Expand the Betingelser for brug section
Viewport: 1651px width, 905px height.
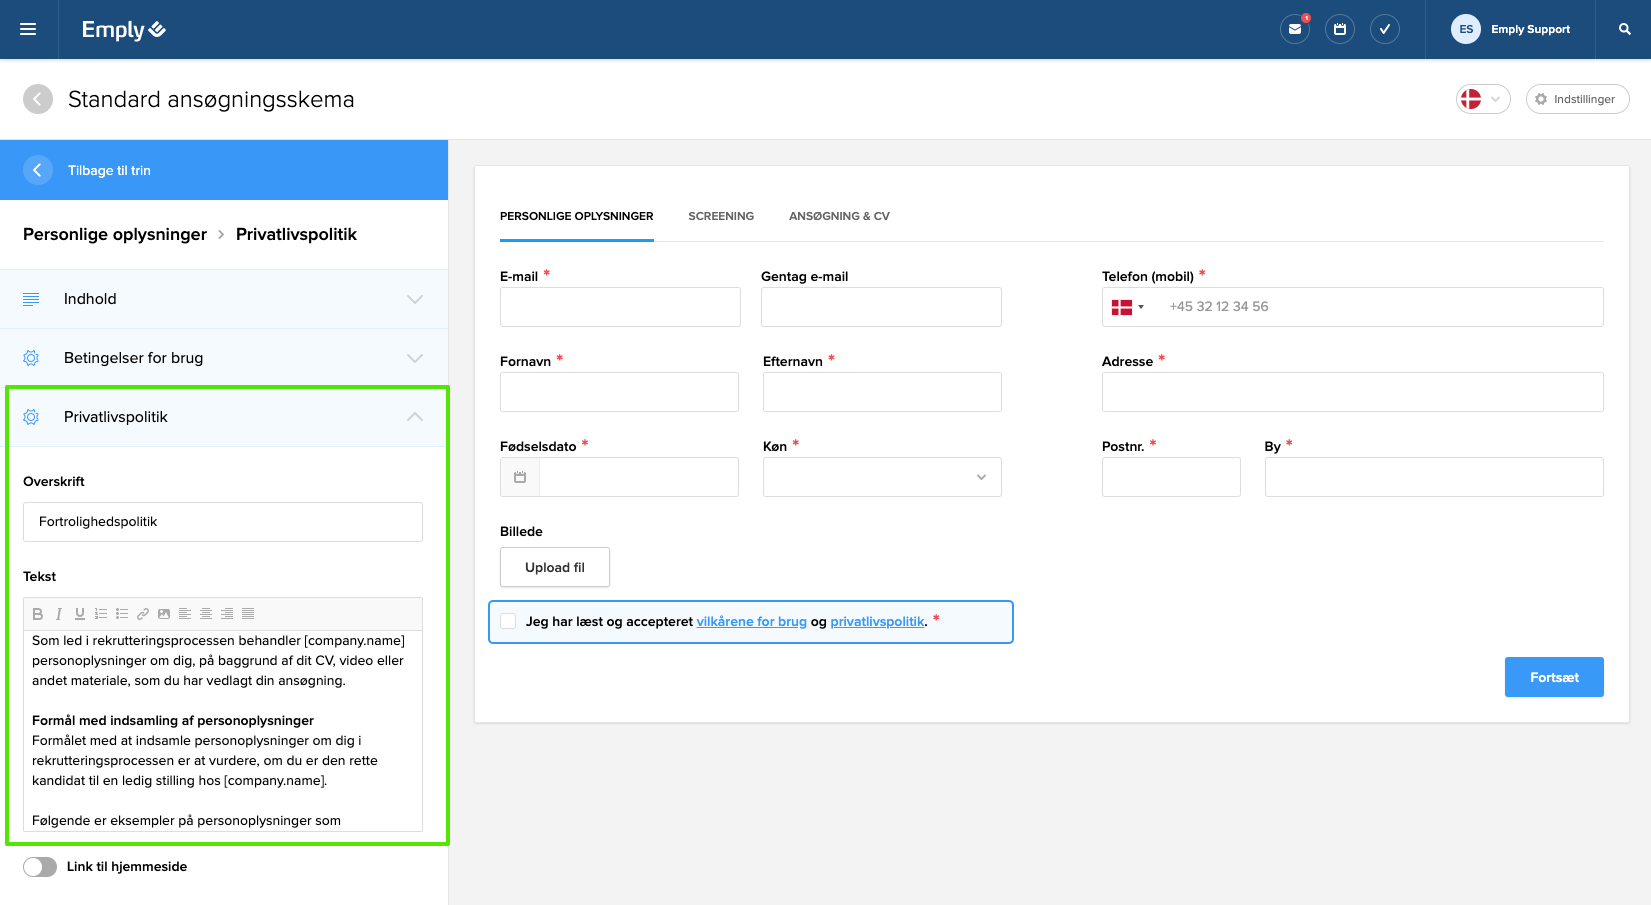[223, 358]
